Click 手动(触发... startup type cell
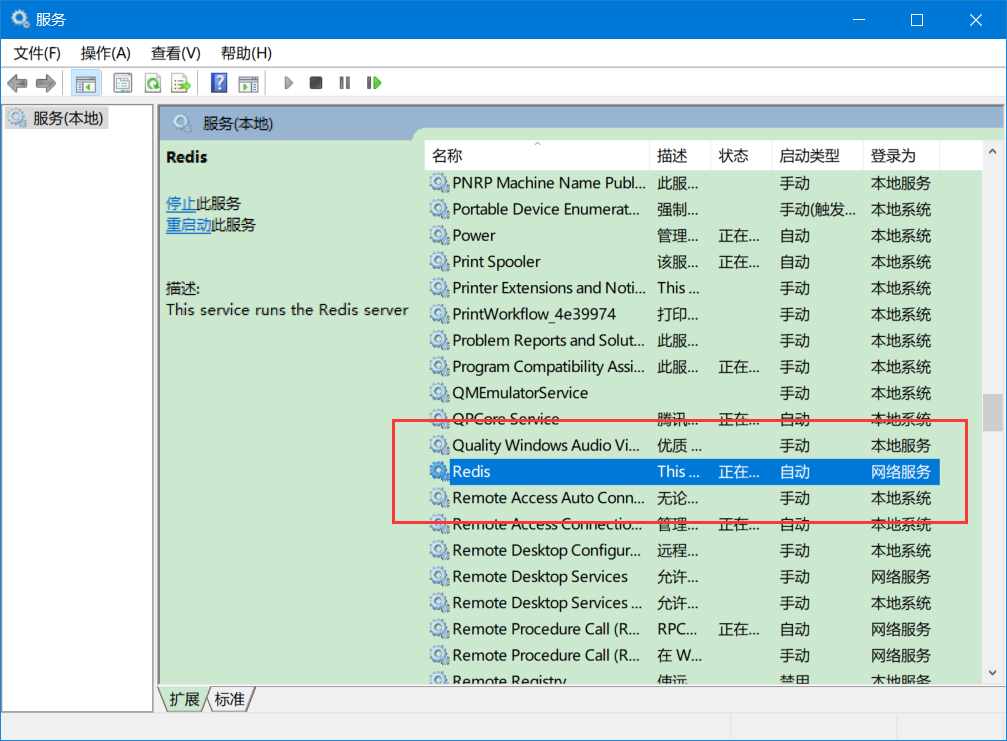 point(817,209)
